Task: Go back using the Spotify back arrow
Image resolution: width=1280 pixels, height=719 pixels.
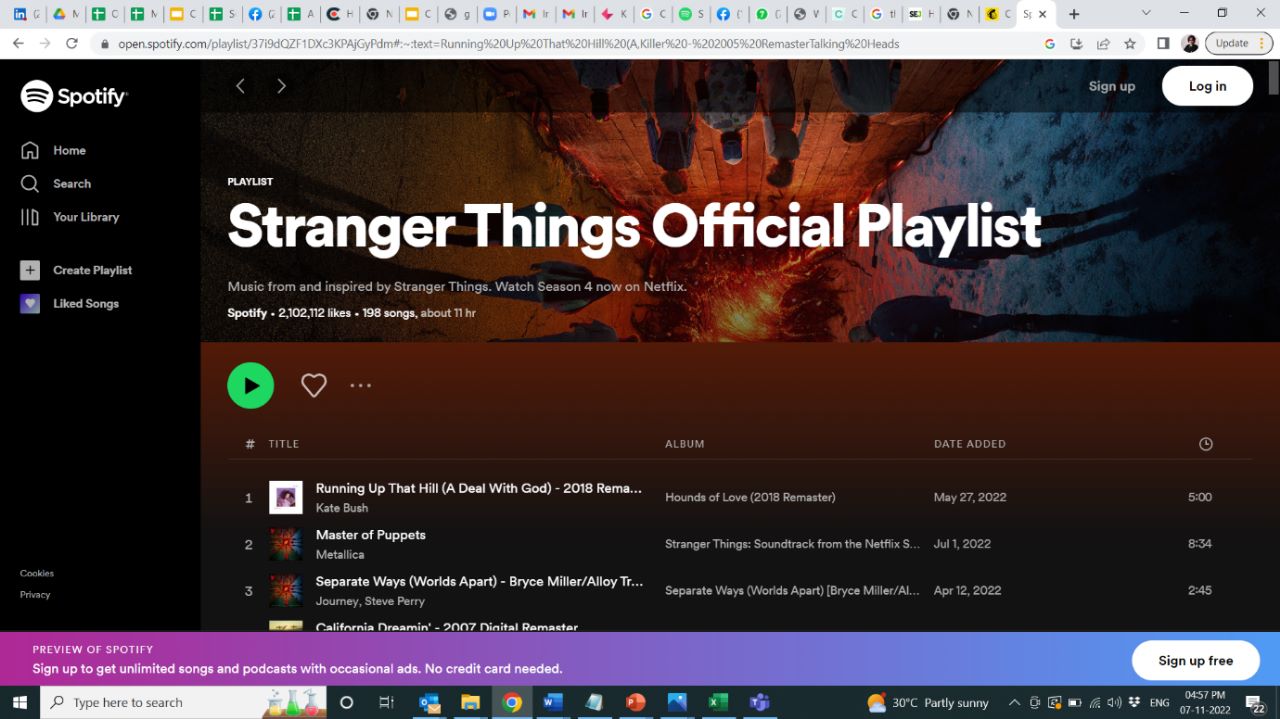Action: click(240, 86)
